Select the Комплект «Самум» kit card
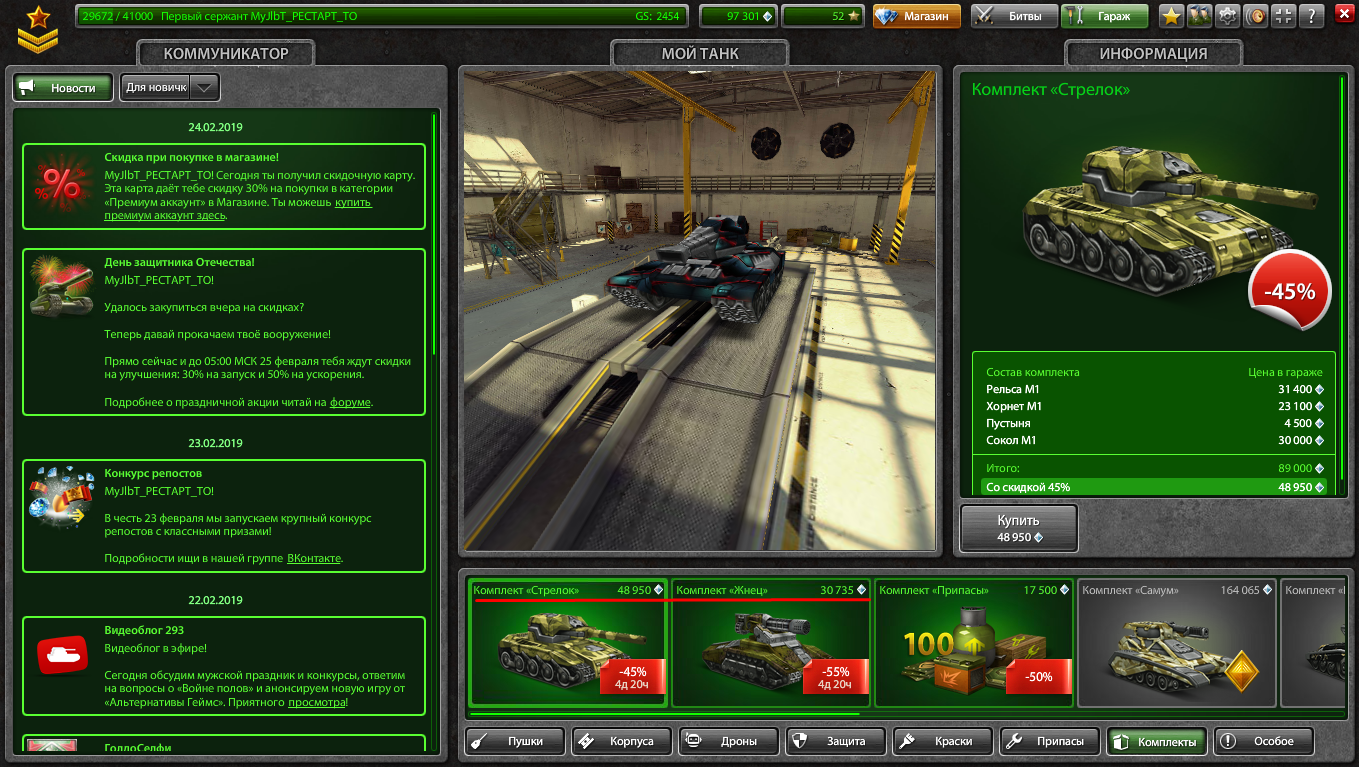Image resolution: width=1359 pixels, height=767 pixels. [x=1176, y=642]
